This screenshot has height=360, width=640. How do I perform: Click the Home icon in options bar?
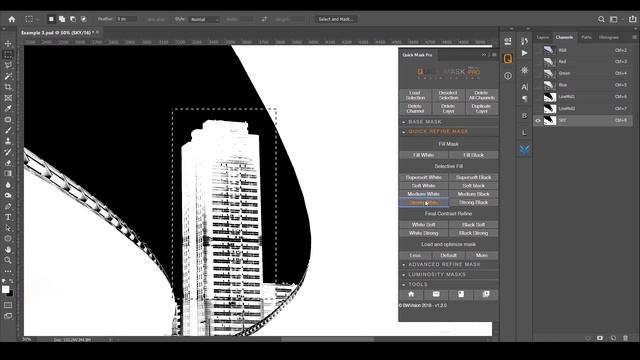click(x=11, y=19)
